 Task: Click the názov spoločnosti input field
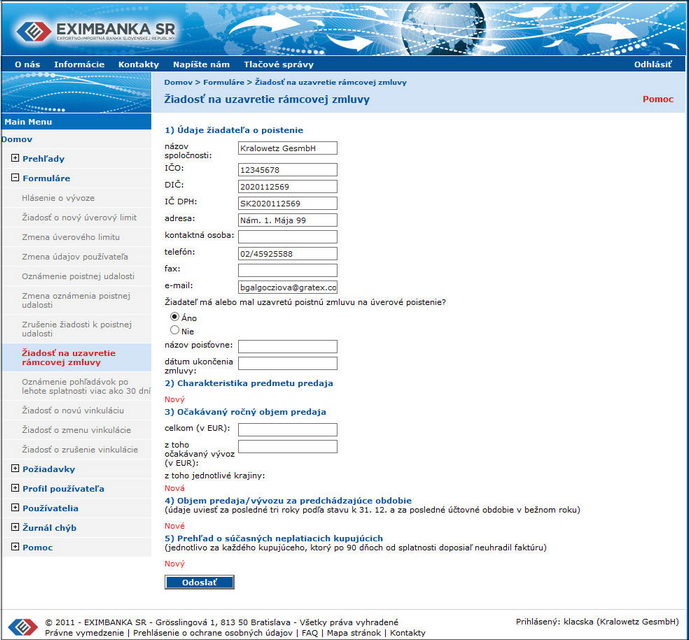click(288, 148)
